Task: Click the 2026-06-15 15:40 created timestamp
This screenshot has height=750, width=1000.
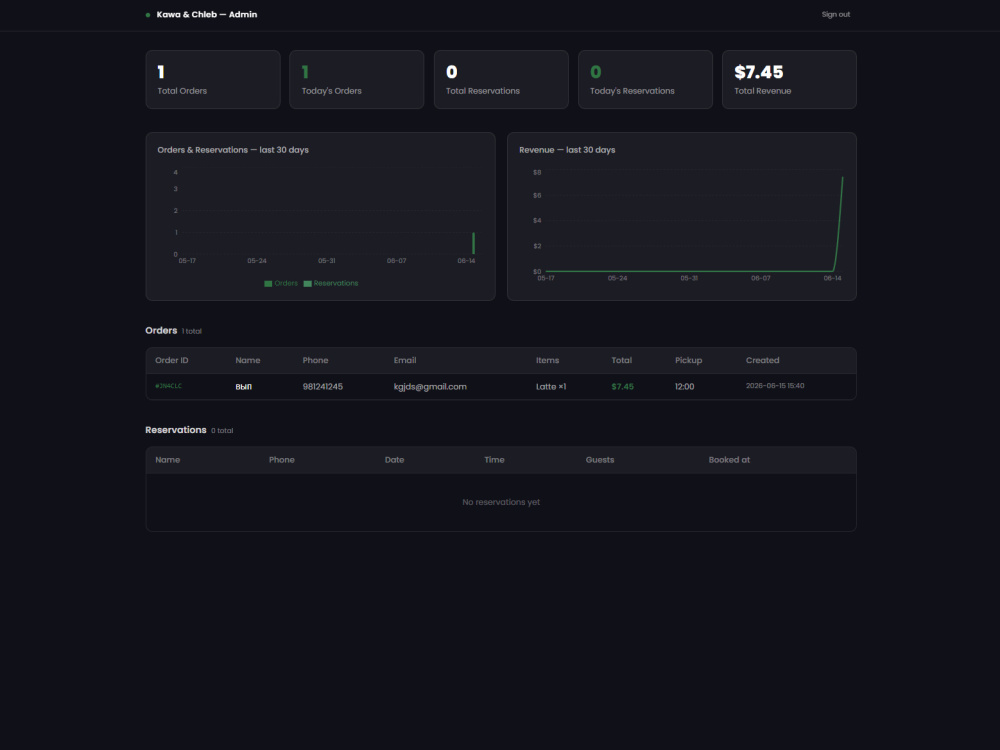Action: click(x=775, y=386)
